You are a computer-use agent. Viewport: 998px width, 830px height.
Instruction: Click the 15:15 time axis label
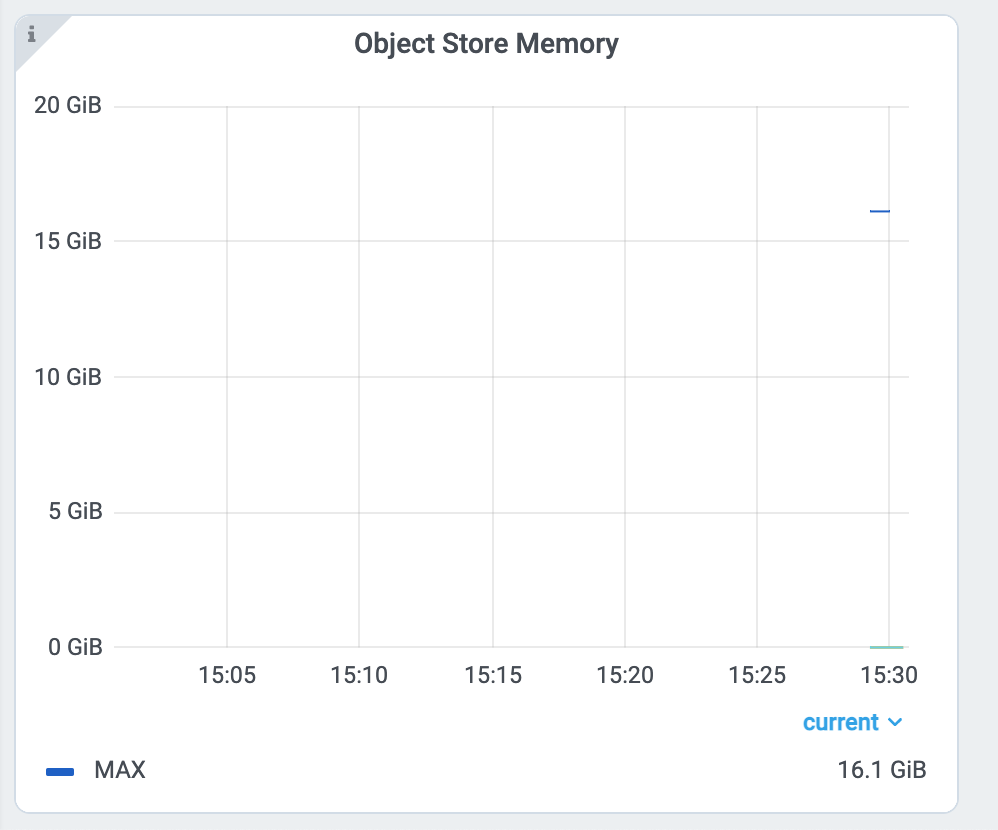494,675
